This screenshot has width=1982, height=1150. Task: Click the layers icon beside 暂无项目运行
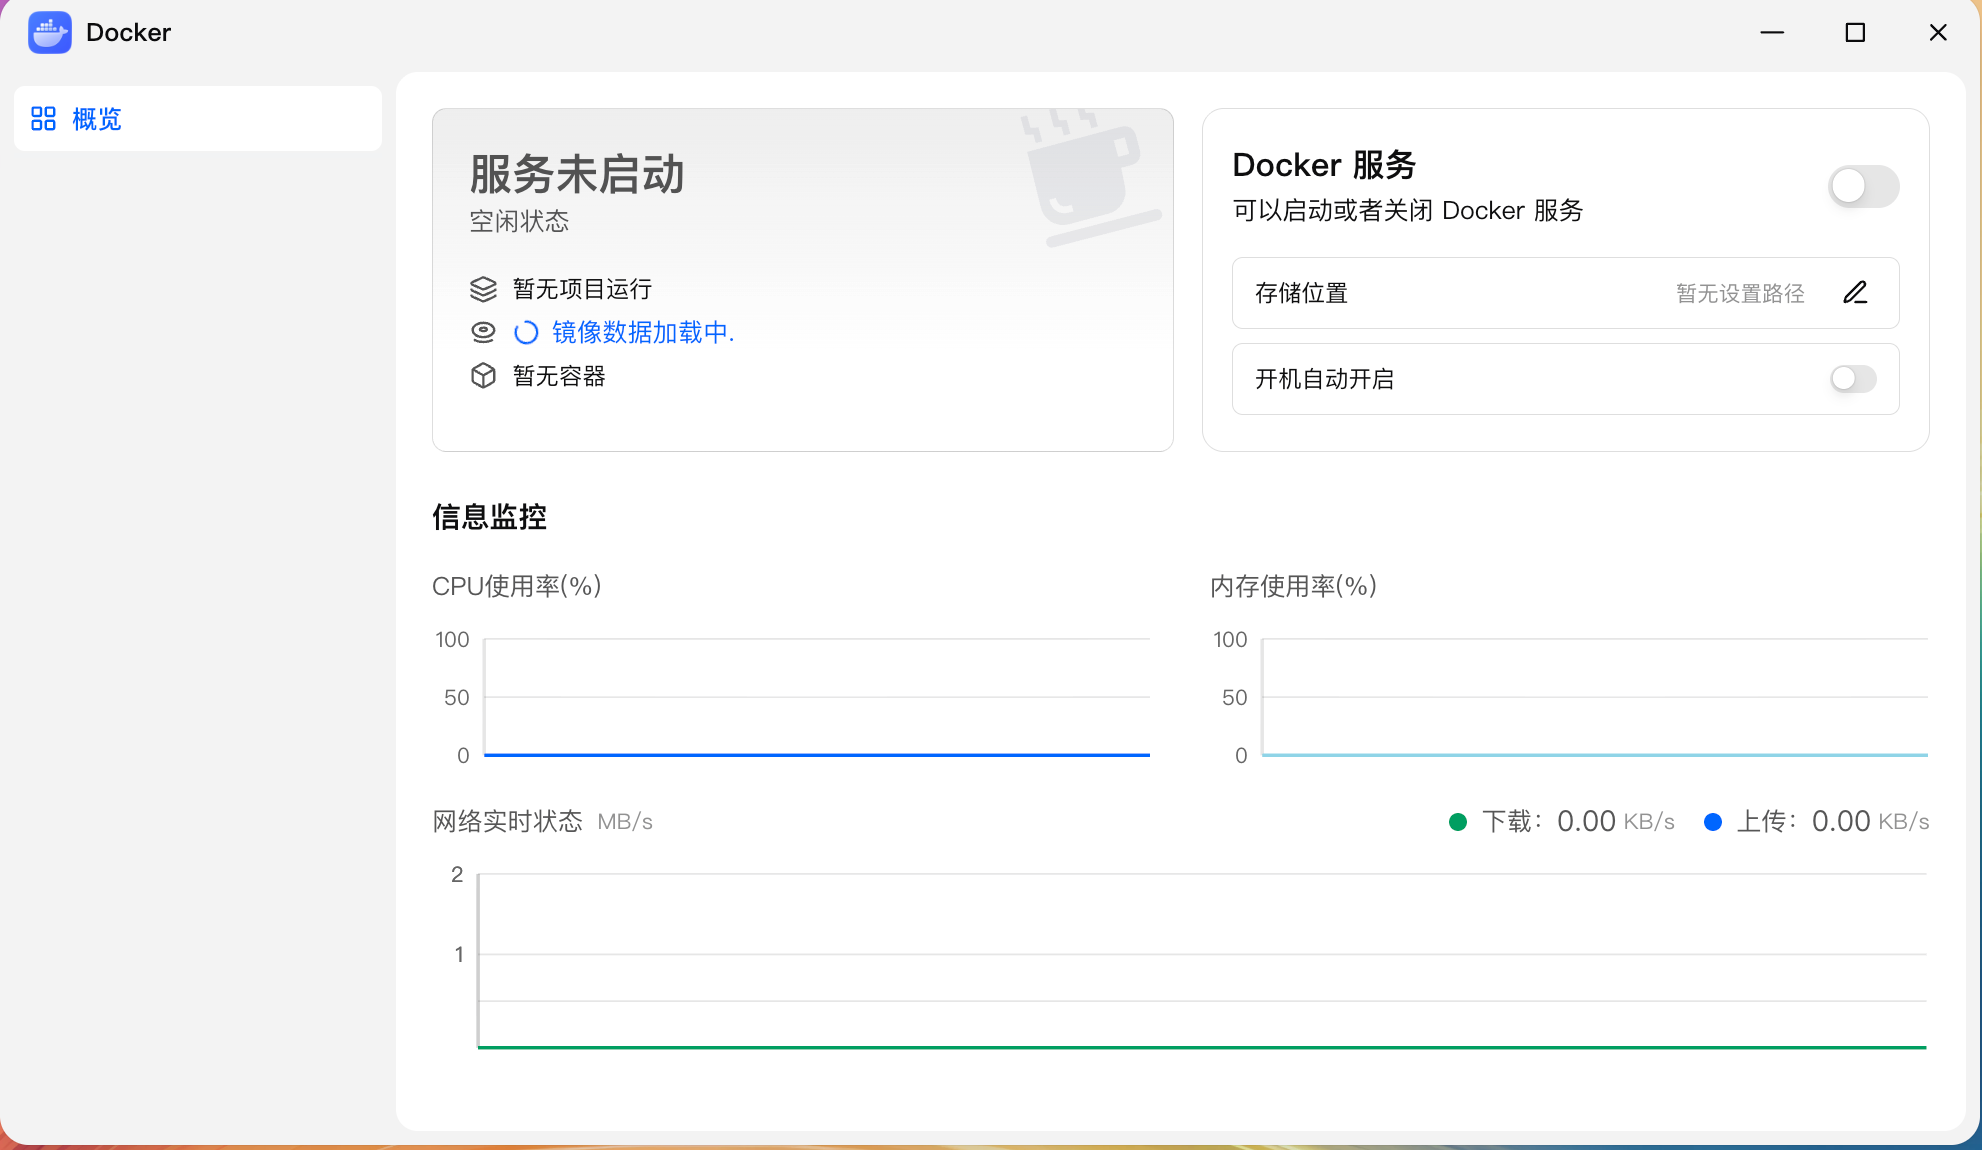[x=483, y=289]
